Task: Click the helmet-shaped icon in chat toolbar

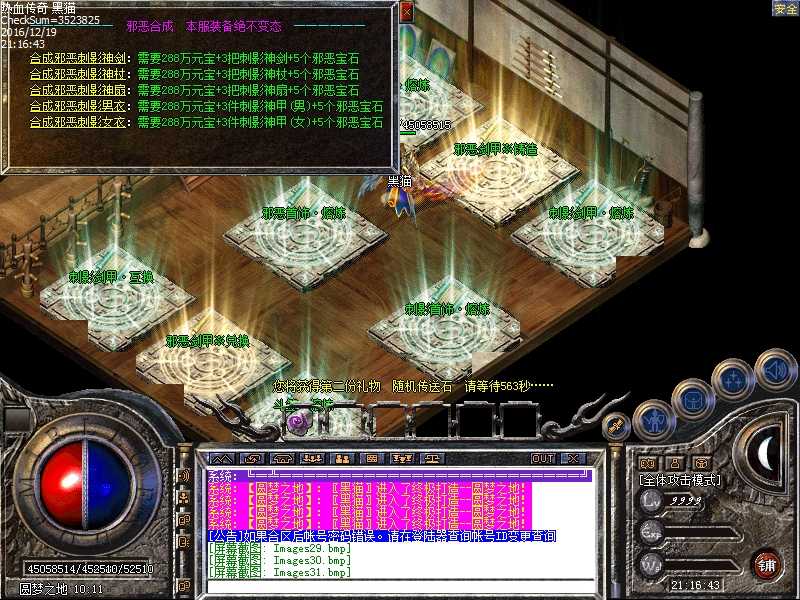Action: [x=282, y=458]
